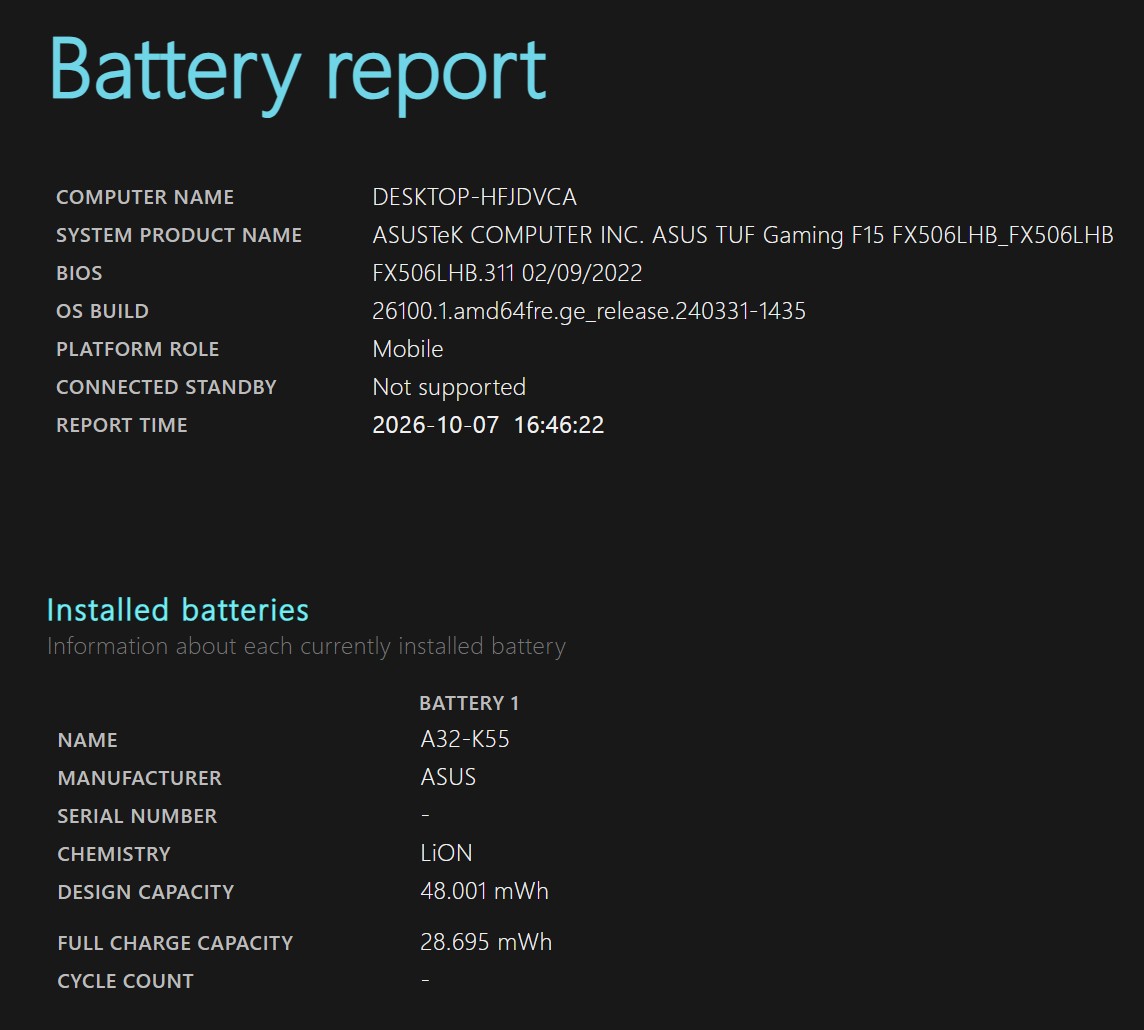The width and height of the screenshot is (1144, 1030).
Task: Select the FULL CHARGE CAPACITY label
Action: (x=175, y=942)
